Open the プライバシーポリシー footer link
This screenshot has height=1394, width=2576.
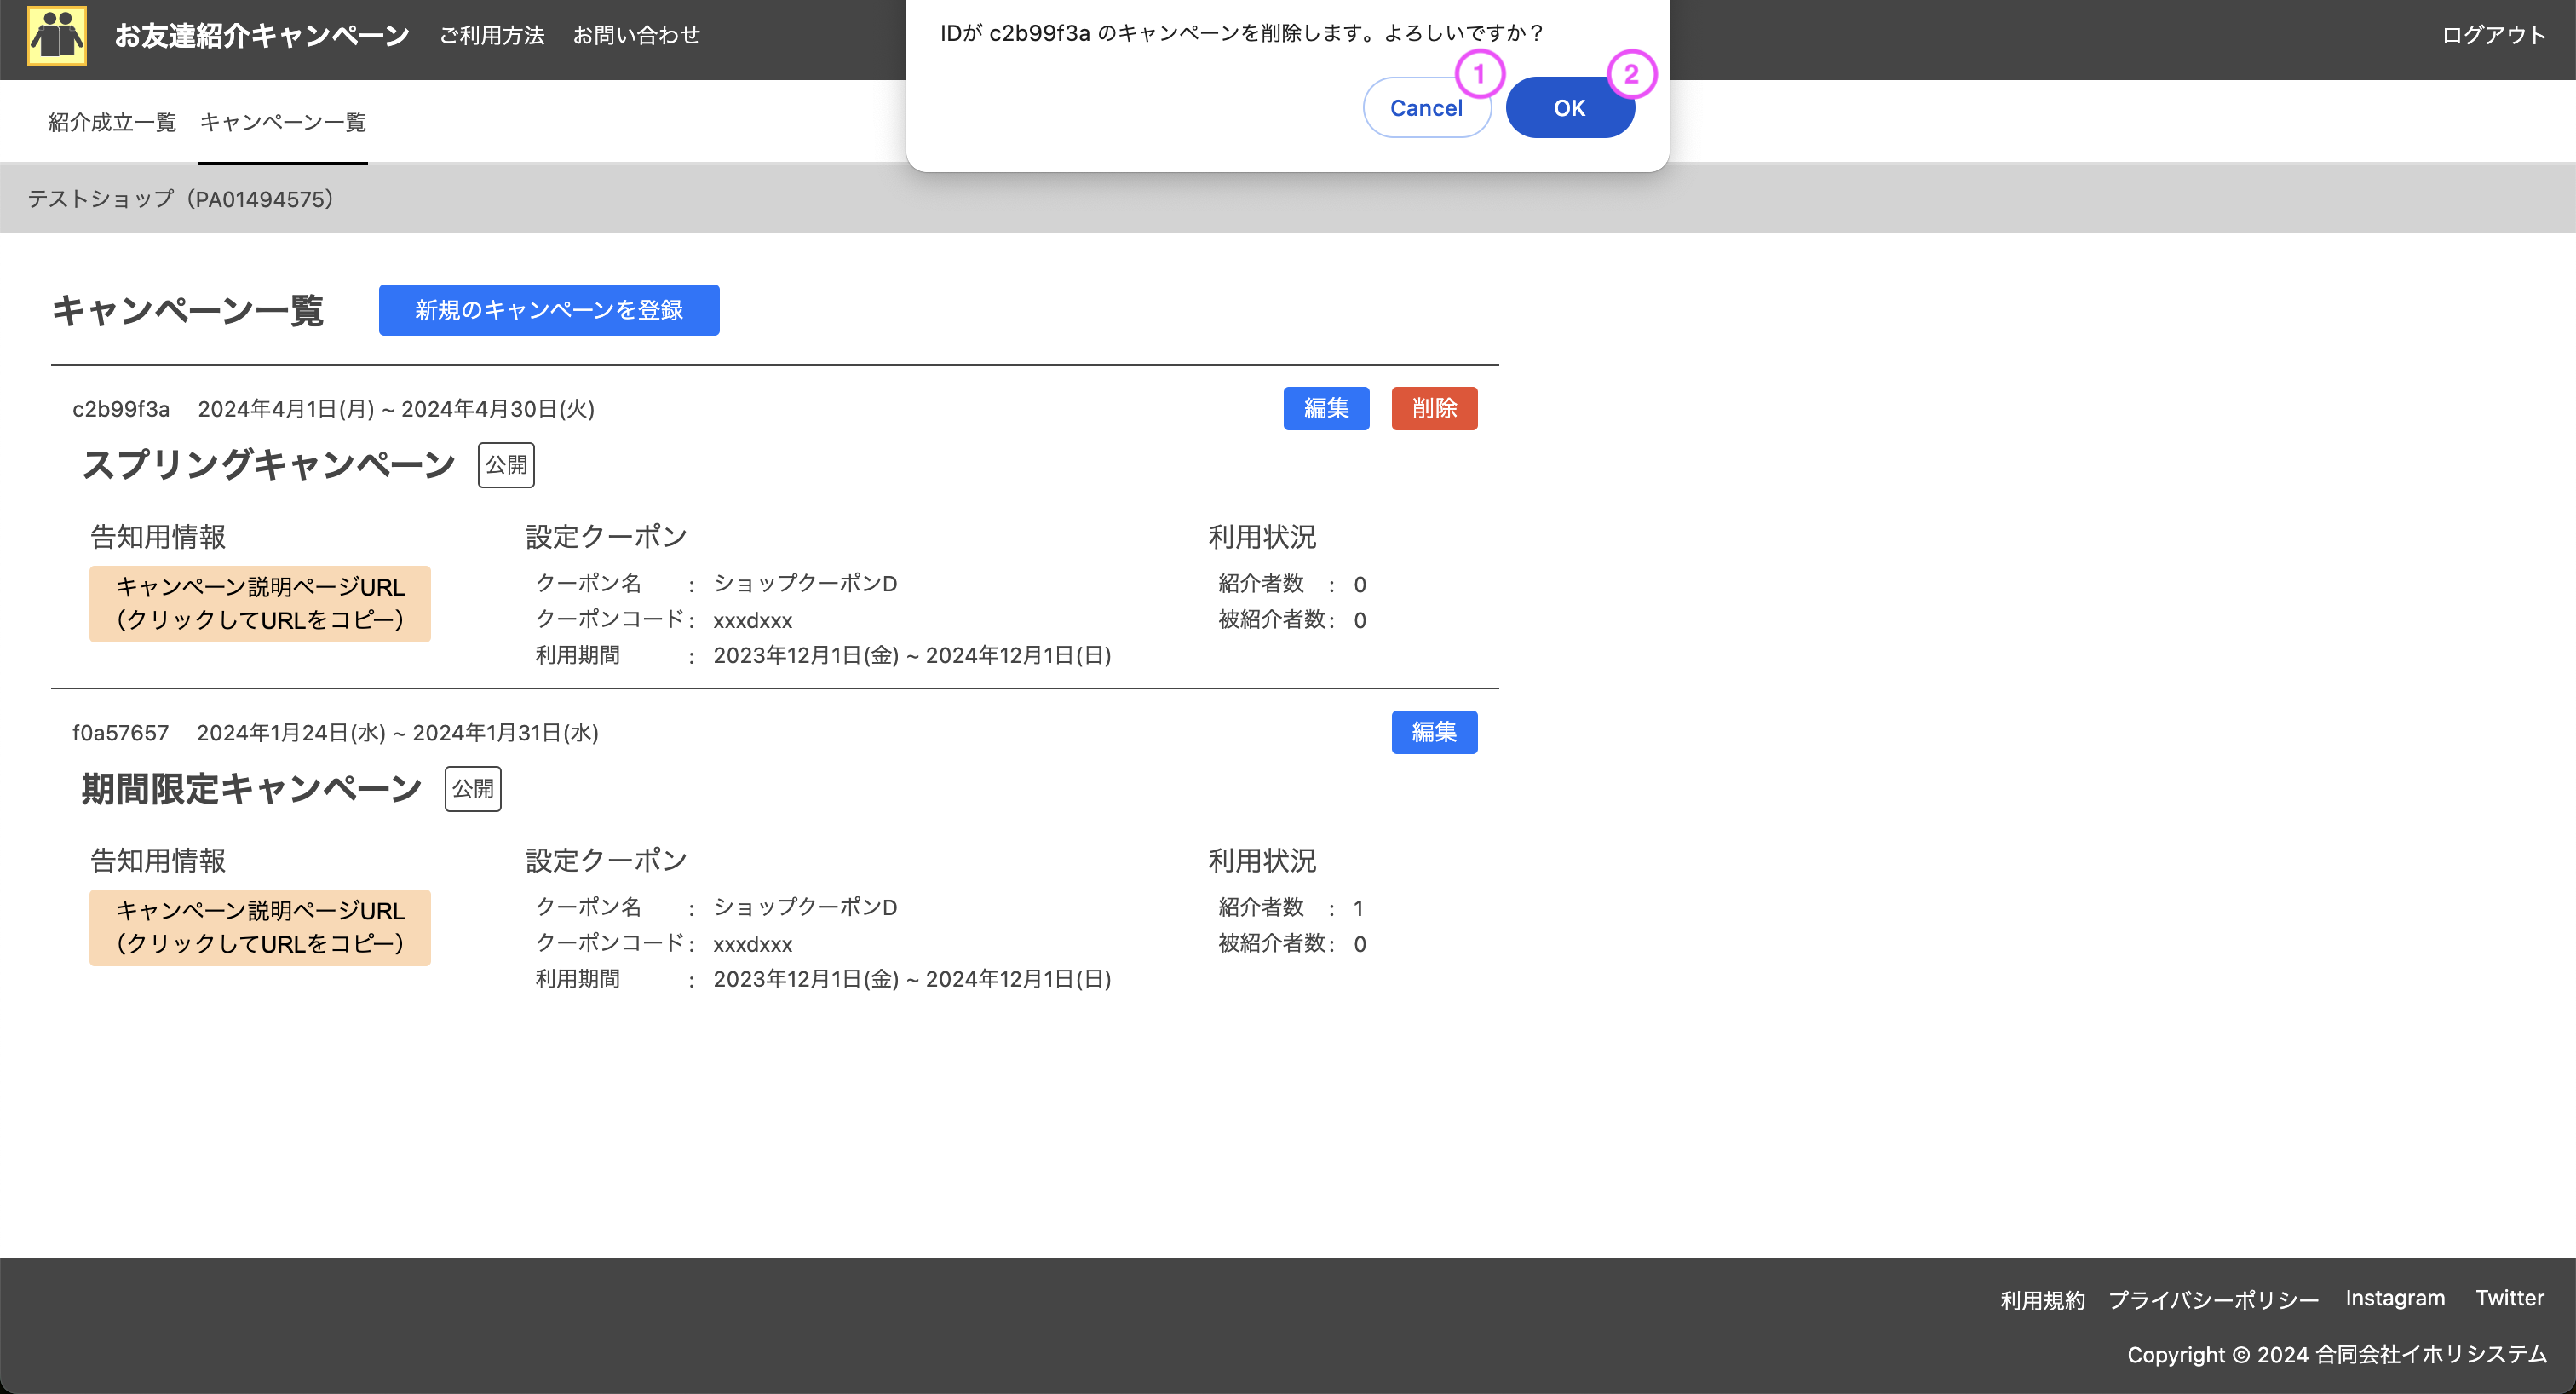click(2213, 1299)
